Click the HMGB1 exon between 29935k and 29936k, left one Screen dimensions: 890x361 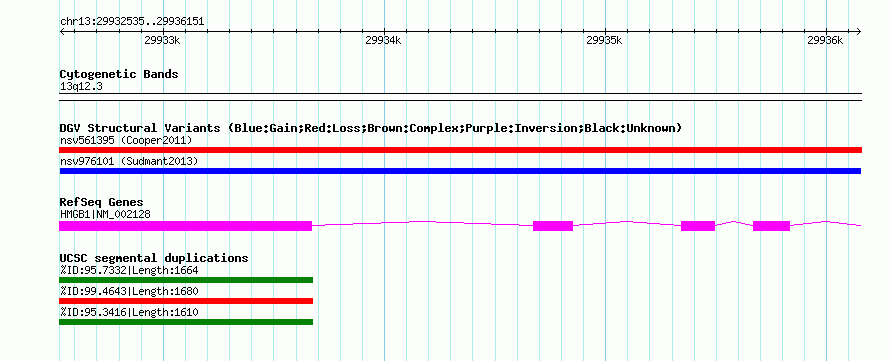(698, 226)
